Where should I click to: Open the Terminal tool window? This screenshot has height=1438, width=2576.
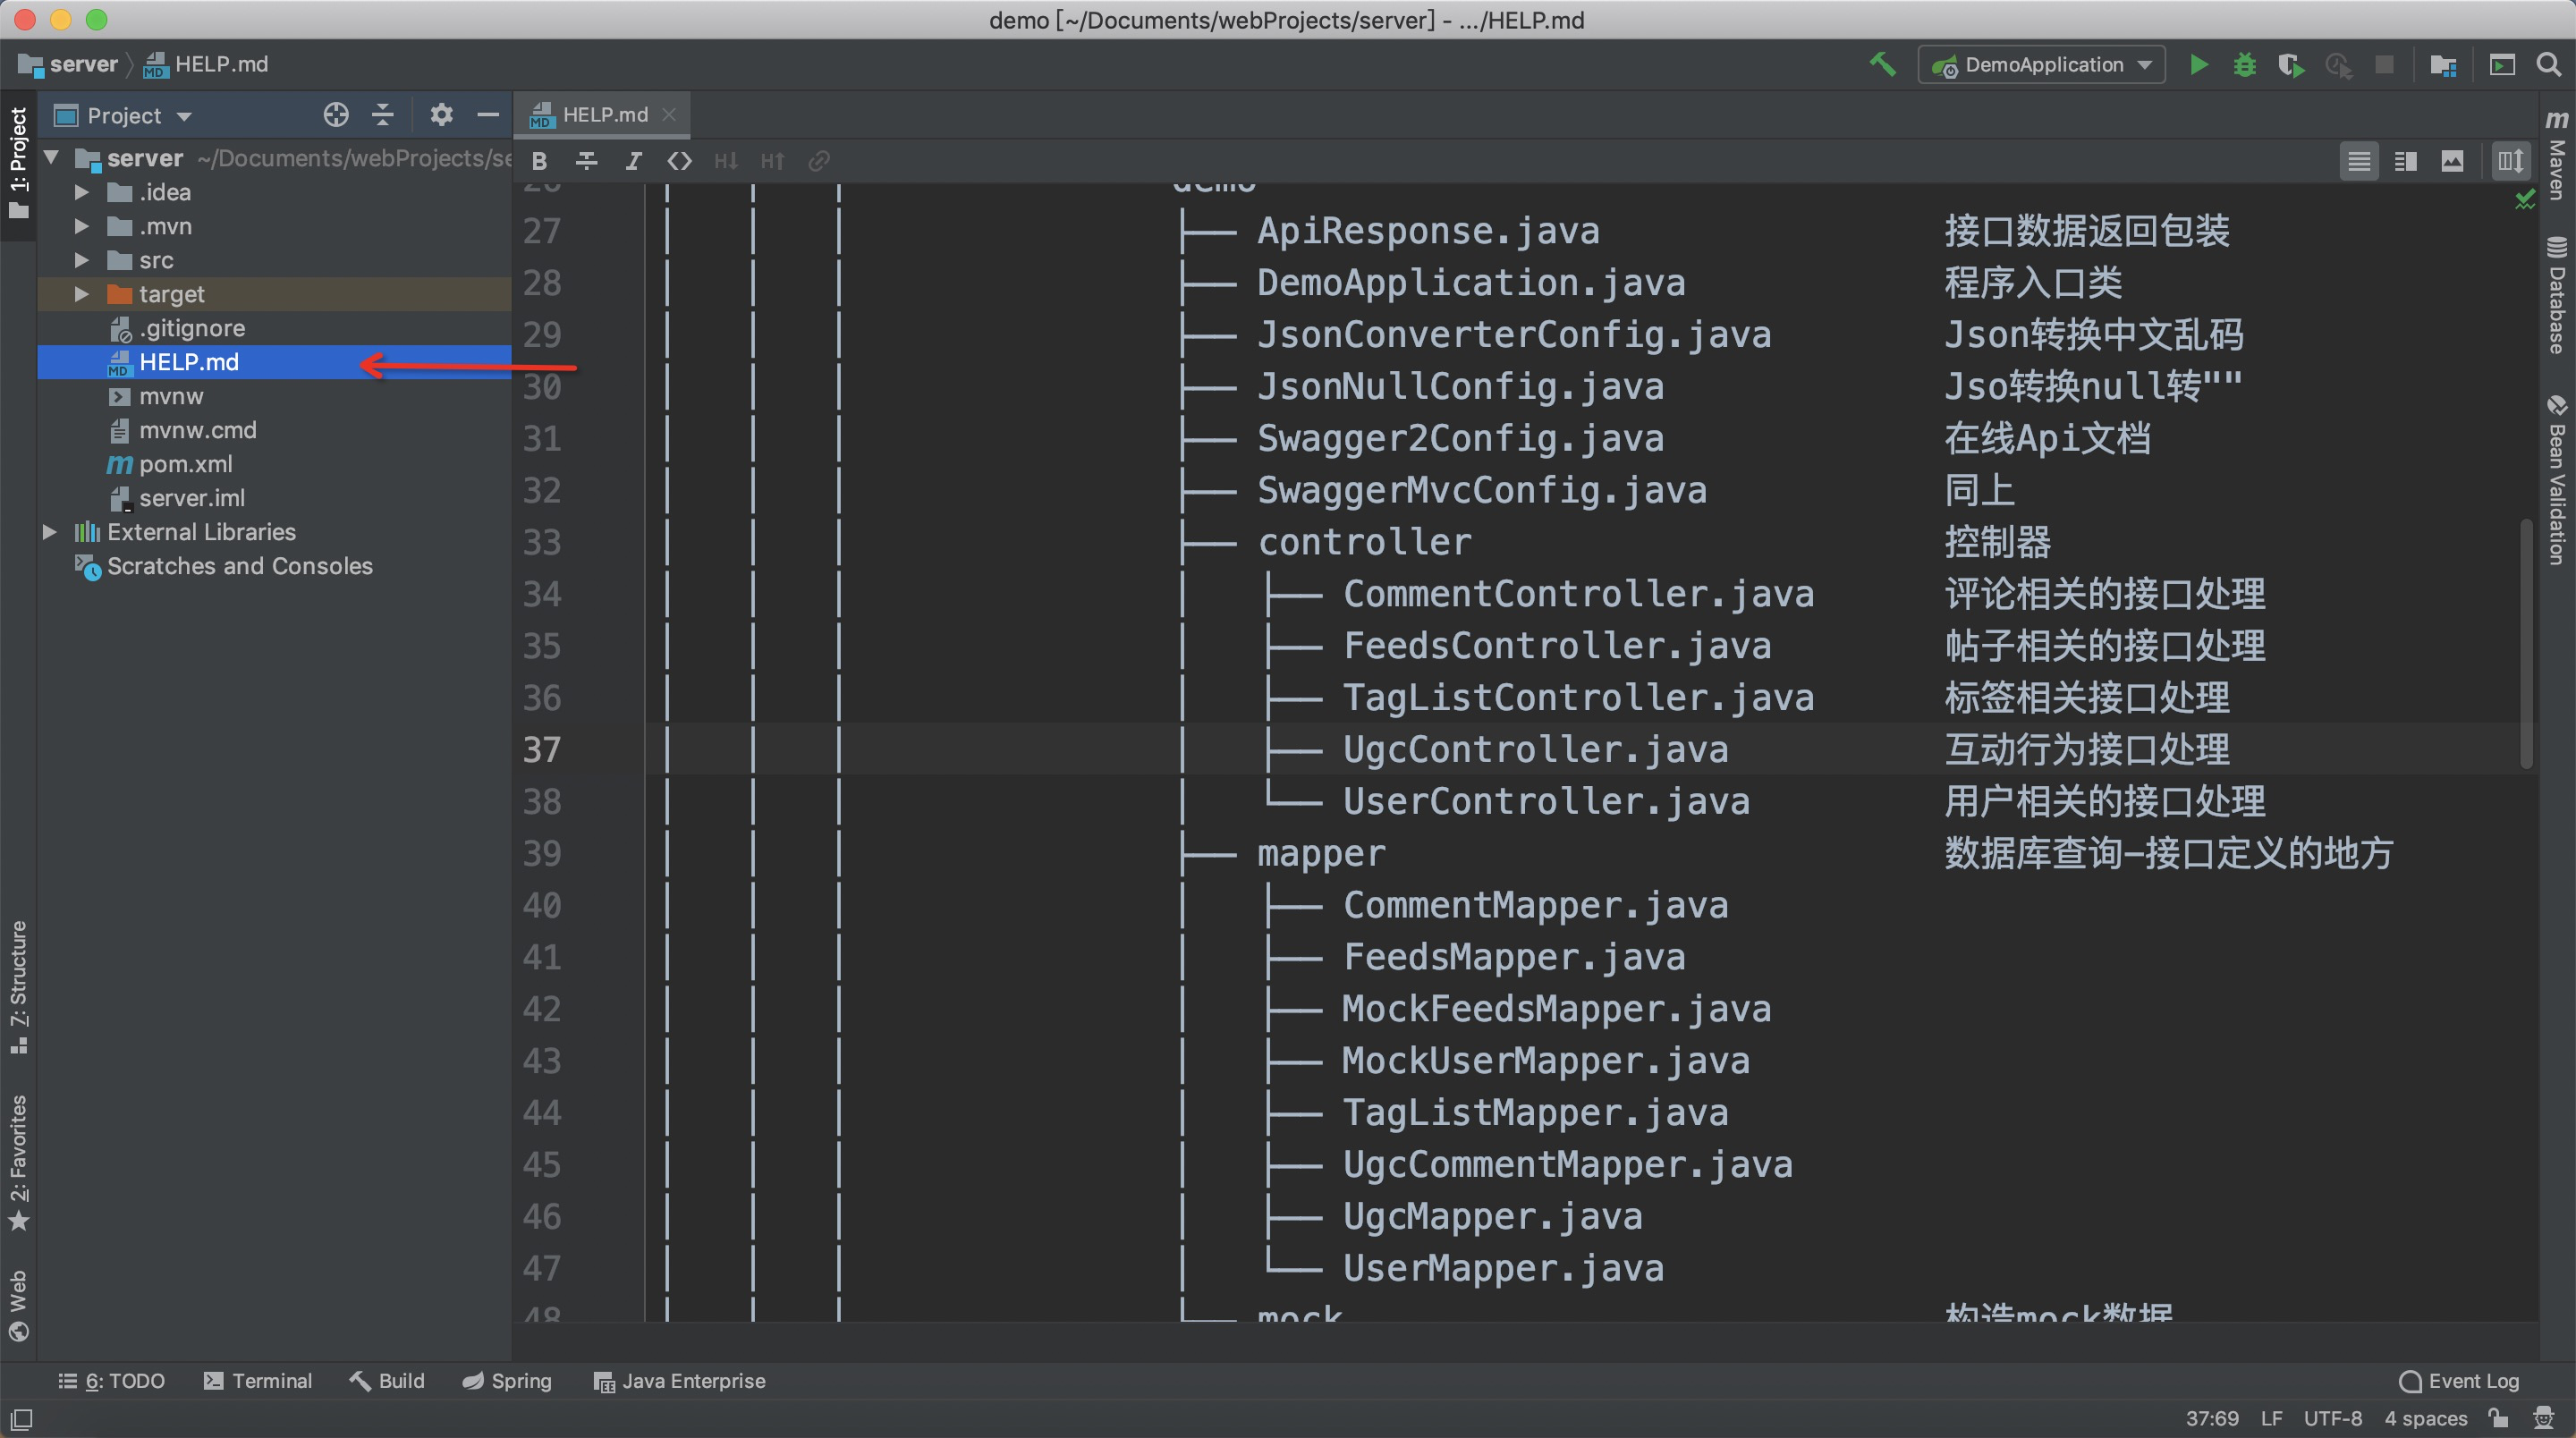(258, 1381)
